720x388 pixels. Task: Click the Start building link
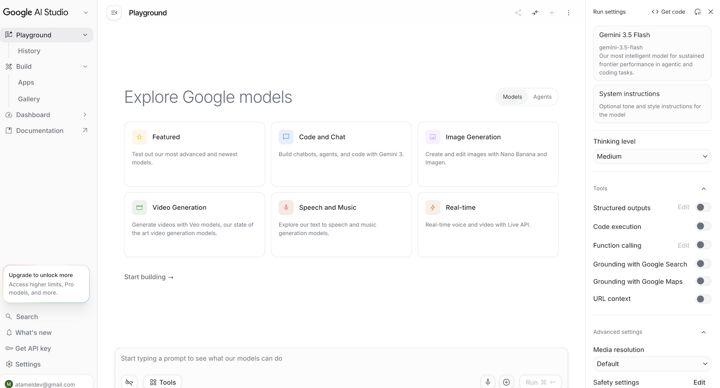point(149,277)
